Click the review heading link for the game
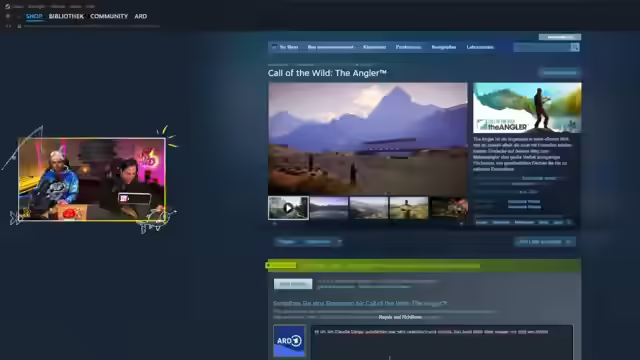The width and height of the screenshot is (640, 360). (360, 303)
